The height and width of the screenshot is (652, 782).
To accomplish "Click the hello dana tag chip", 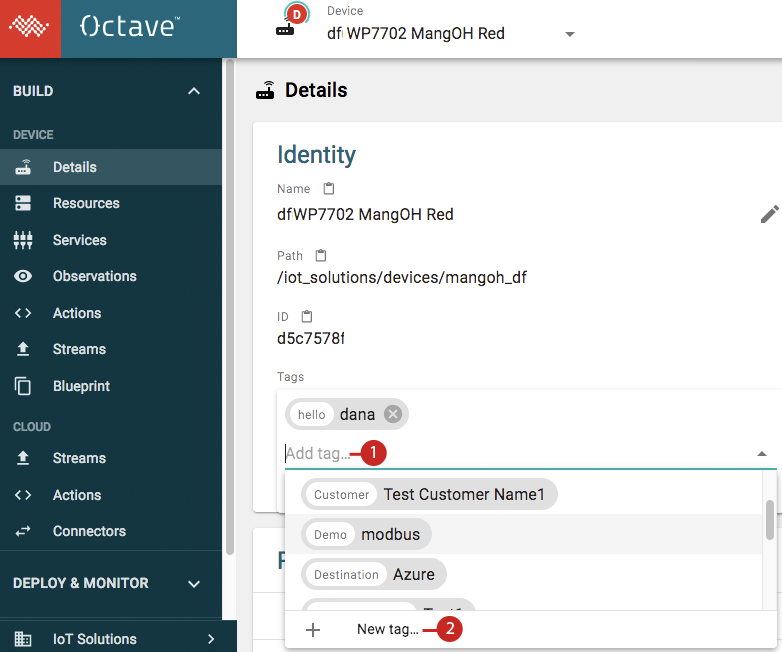I will click(347, 414).
